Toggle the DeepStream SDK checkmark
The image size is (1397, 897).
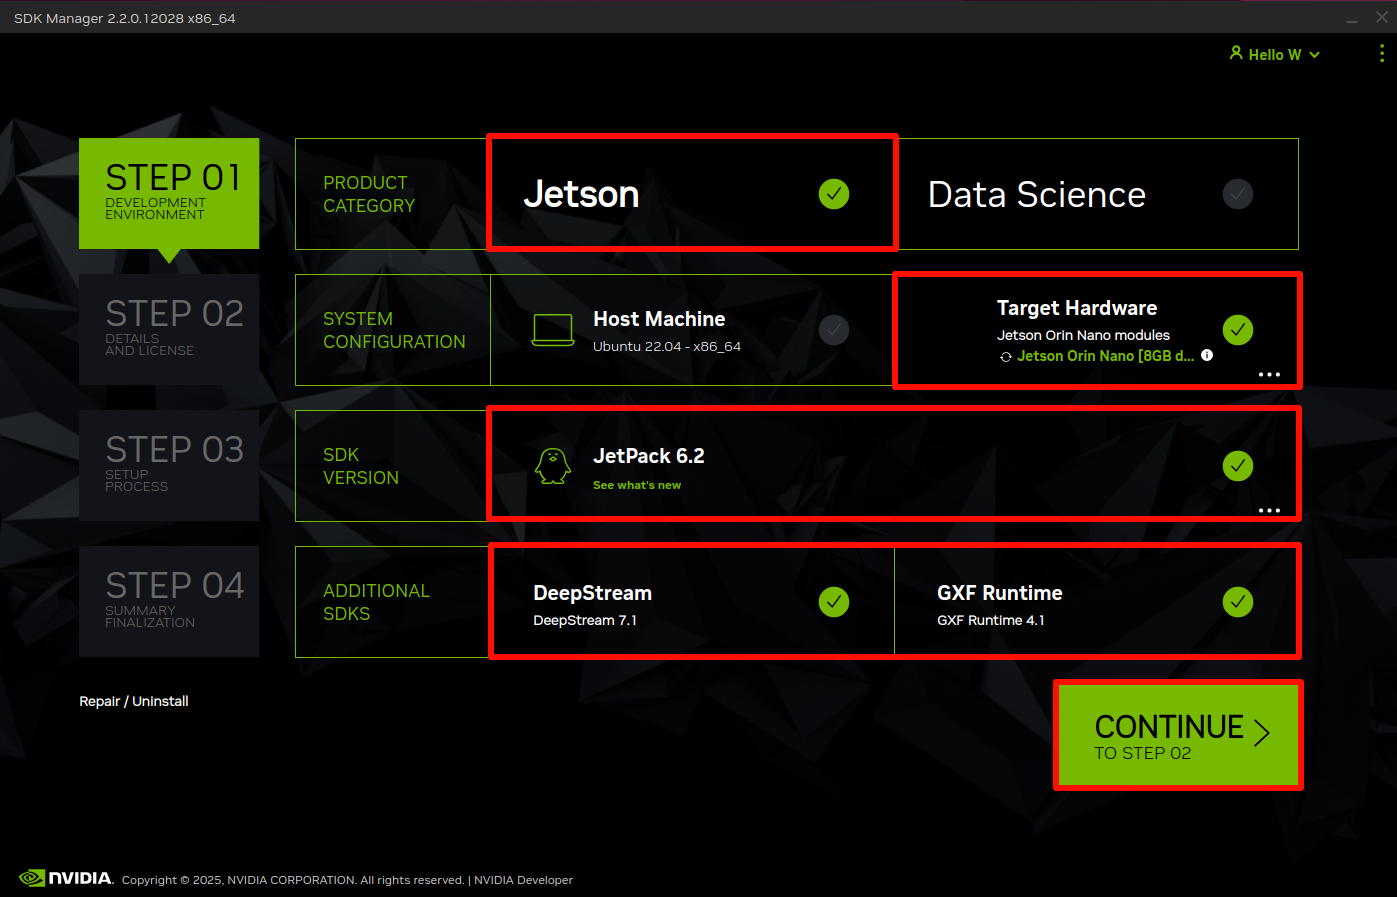834,602
